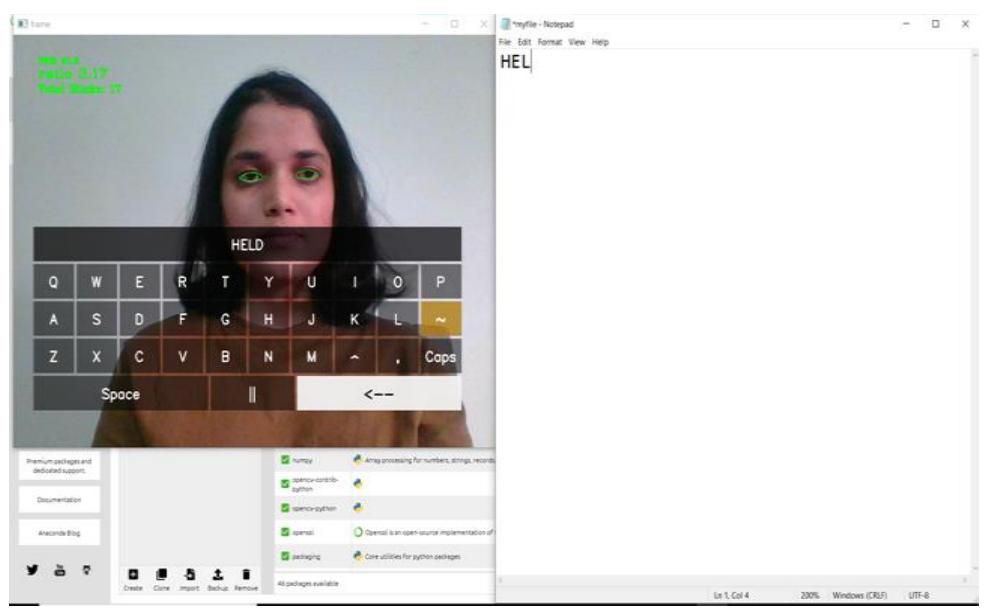Click the Notepad horizontal scrollbar
The image size is (995, 613).
(x=734, y=580)
